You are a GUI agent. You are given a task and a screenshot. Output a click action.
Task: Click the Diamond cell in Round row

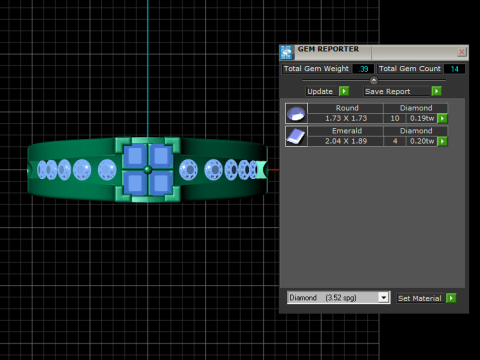(416, 108)
